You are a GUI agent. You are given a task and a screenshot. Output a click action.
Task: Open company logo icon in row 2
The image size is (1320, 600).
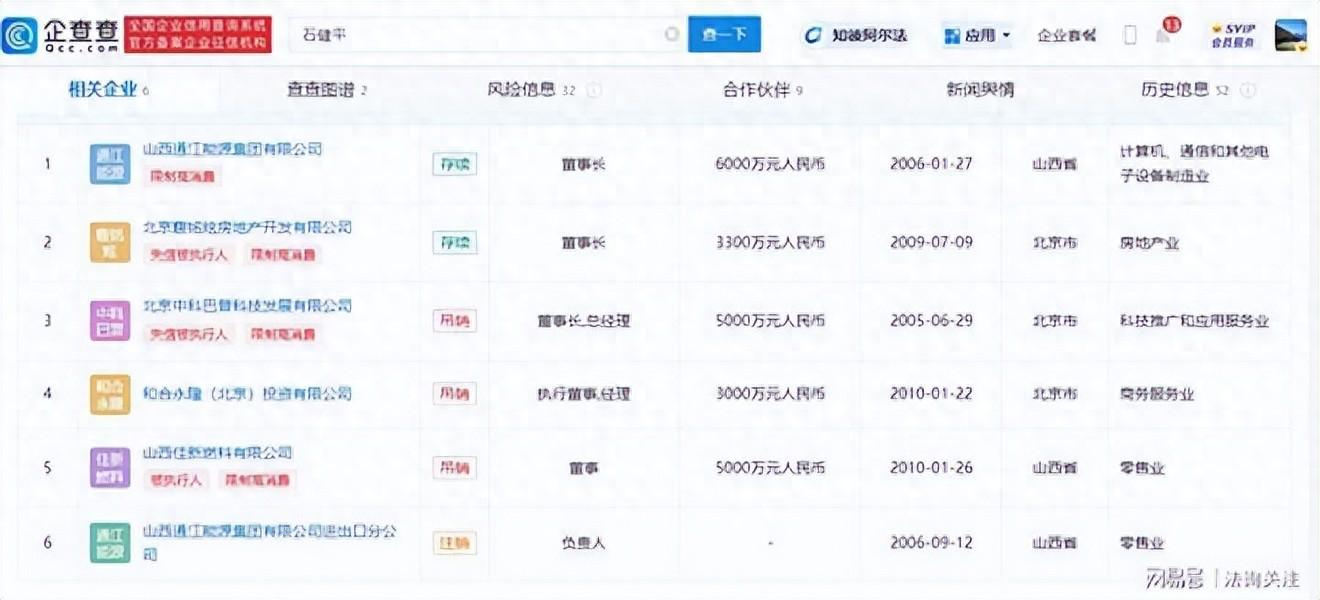(x=110, y=243)
